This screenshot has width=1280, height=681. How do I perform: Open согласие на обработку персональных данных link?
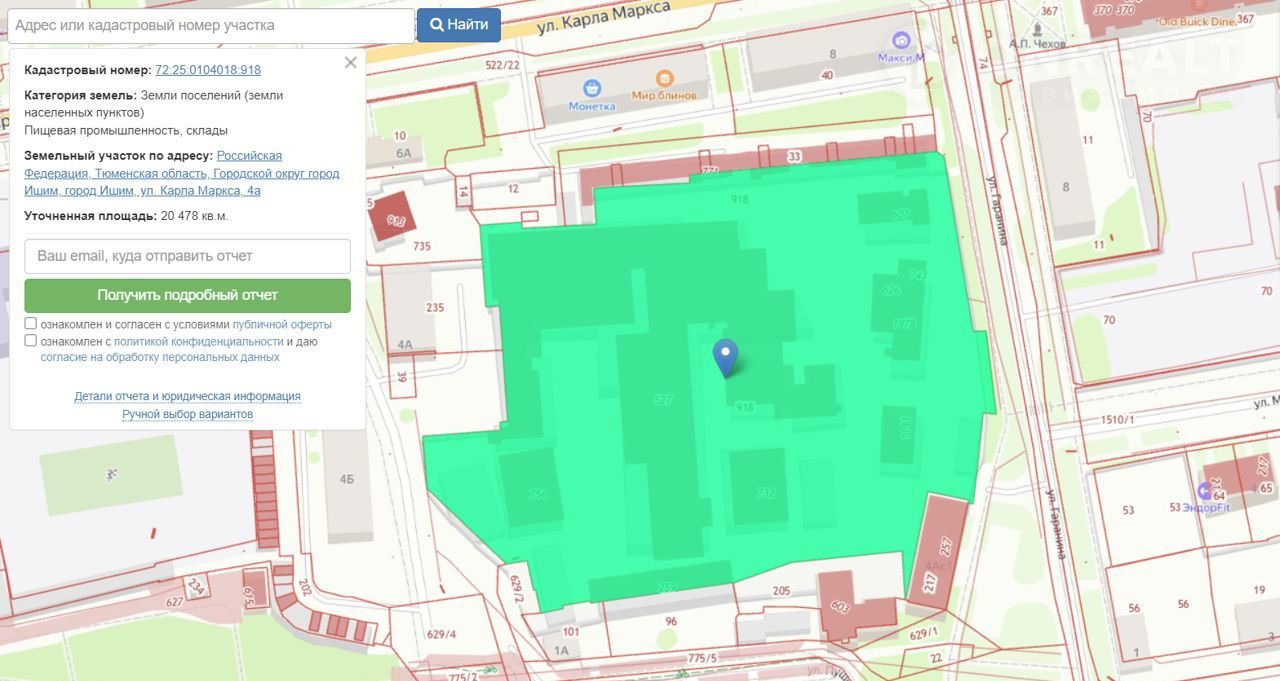(160, 356)
